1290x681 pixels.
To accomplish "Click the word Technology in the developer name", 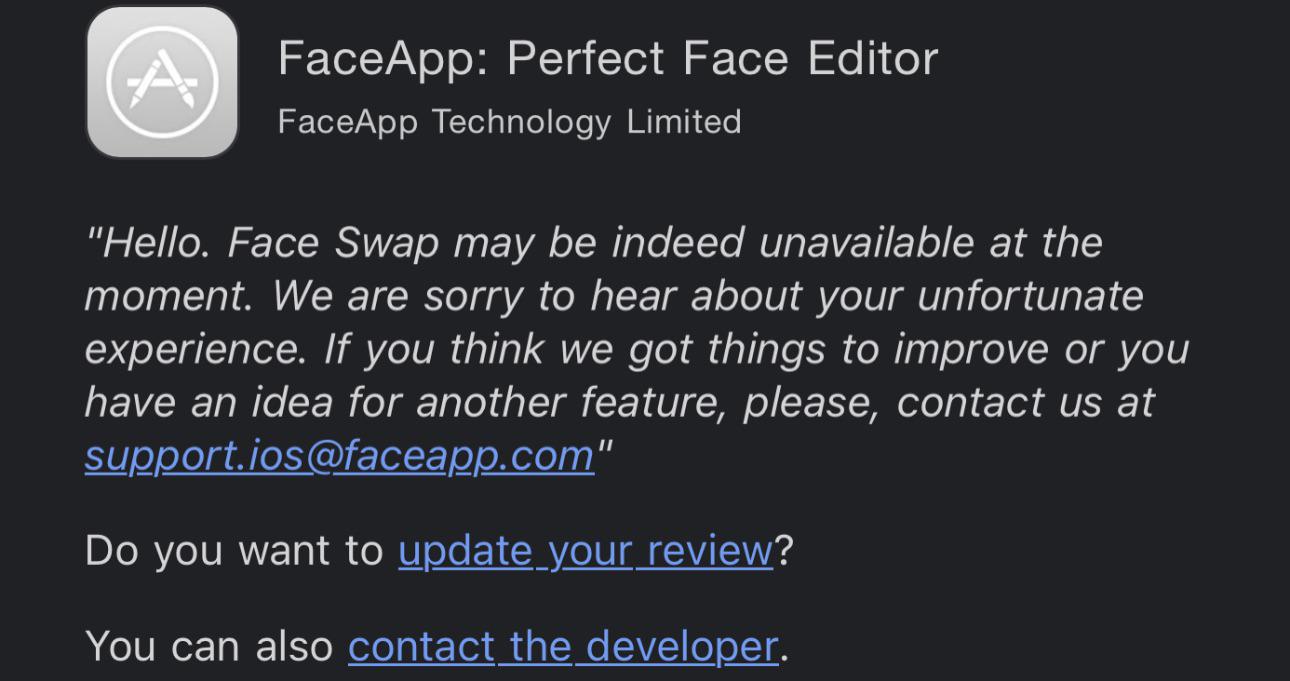I will [521, 123].
